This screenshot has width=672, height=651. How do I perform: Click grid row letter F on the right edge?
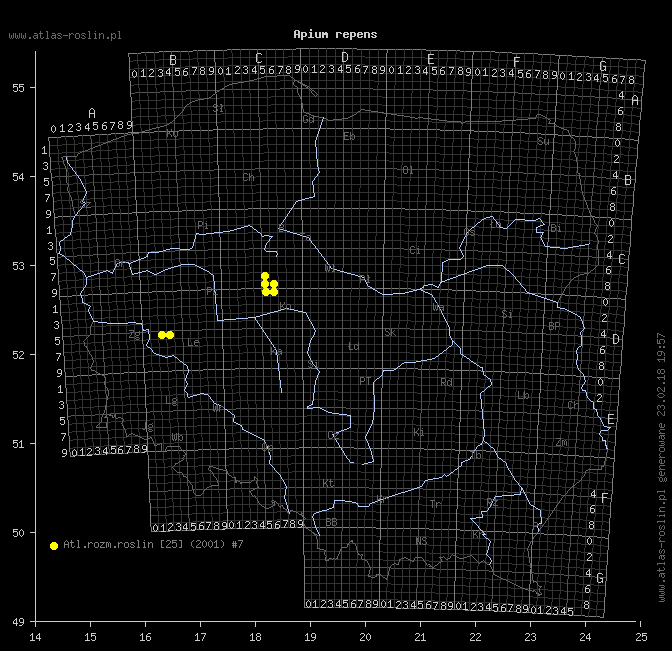pos(604,498)
